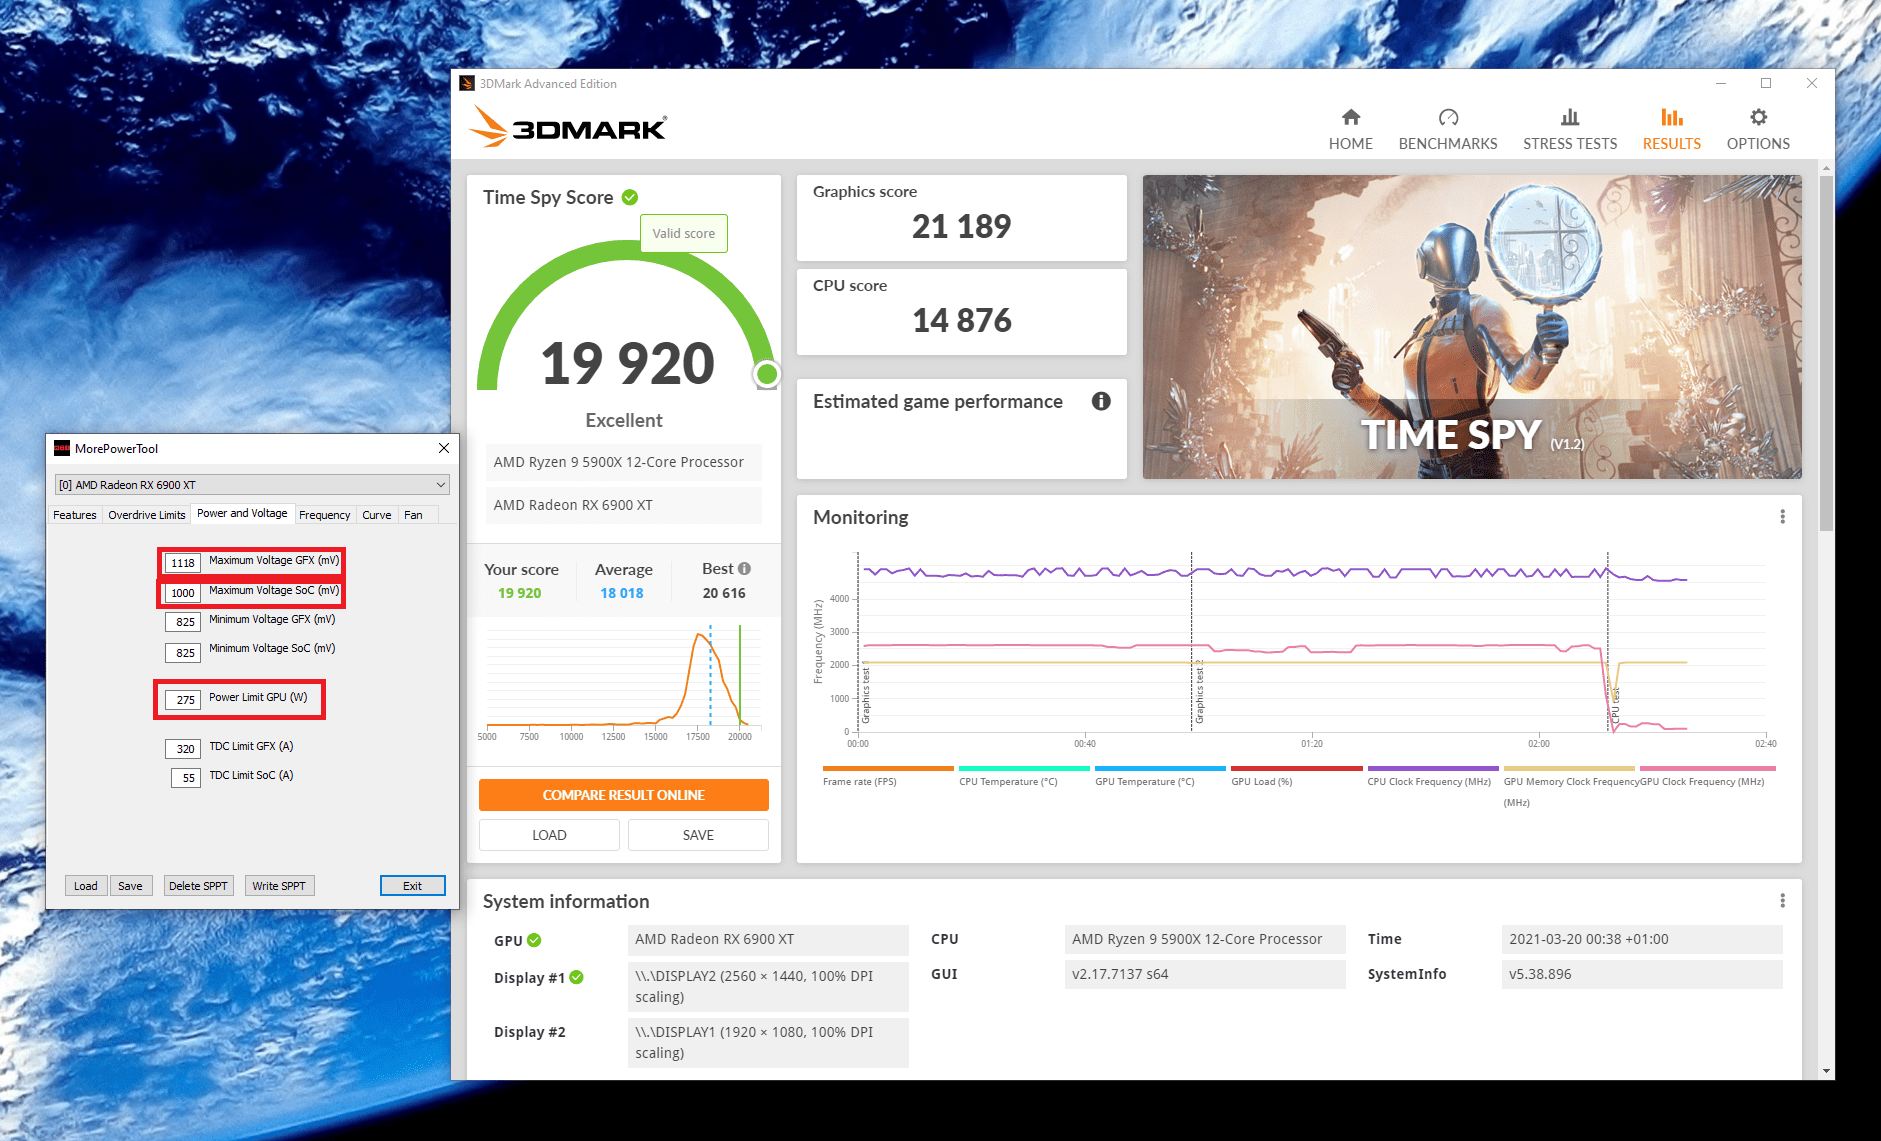Click the GPU green check icon
Viewport: 1881px width, 1141px height.
tap(534, 940)
